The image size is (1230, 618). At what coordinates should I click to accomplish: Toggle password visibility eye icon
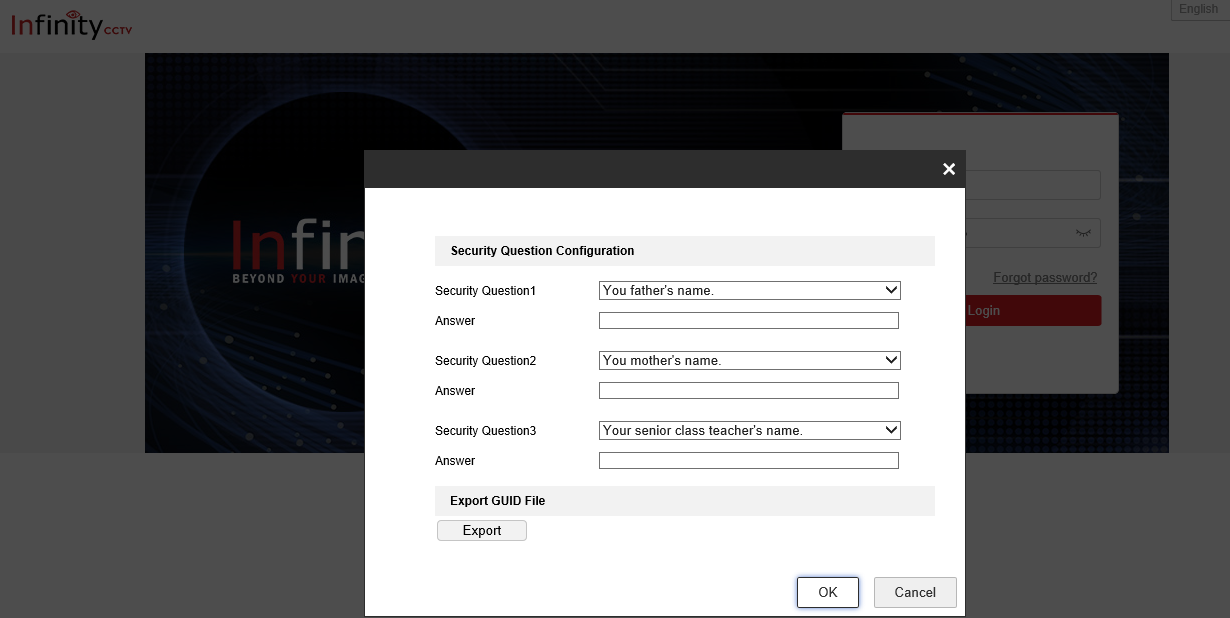(1083, 233)
